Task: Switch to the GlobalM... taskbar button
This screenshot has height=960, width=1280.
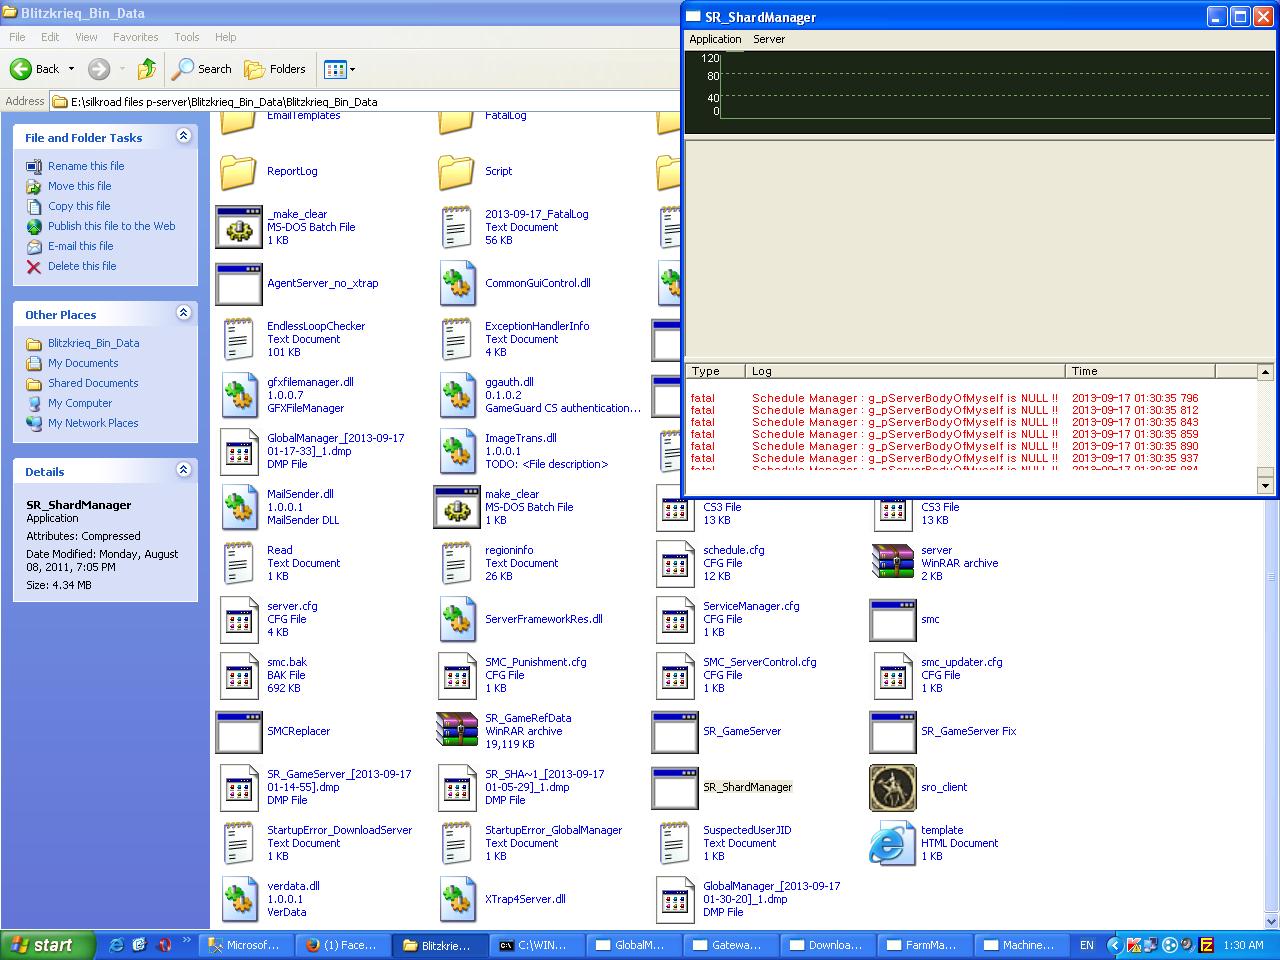Action: point(635,945)
